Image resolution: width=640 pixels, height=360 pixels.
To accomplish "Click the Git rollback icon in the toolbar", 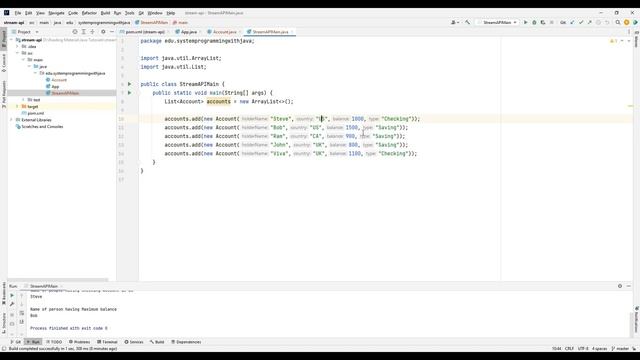I will pos(607,22).
